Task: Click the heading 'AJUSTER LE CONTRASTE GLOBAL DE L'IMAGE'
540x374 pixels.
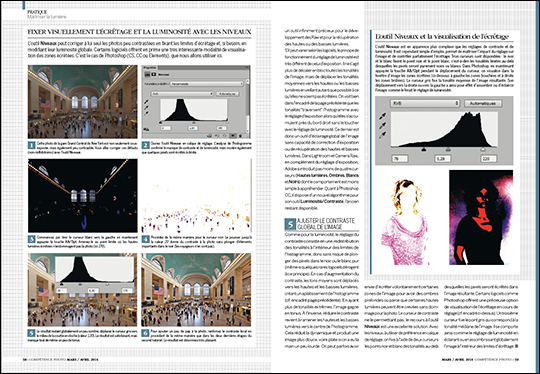Action: click(325, 224)
